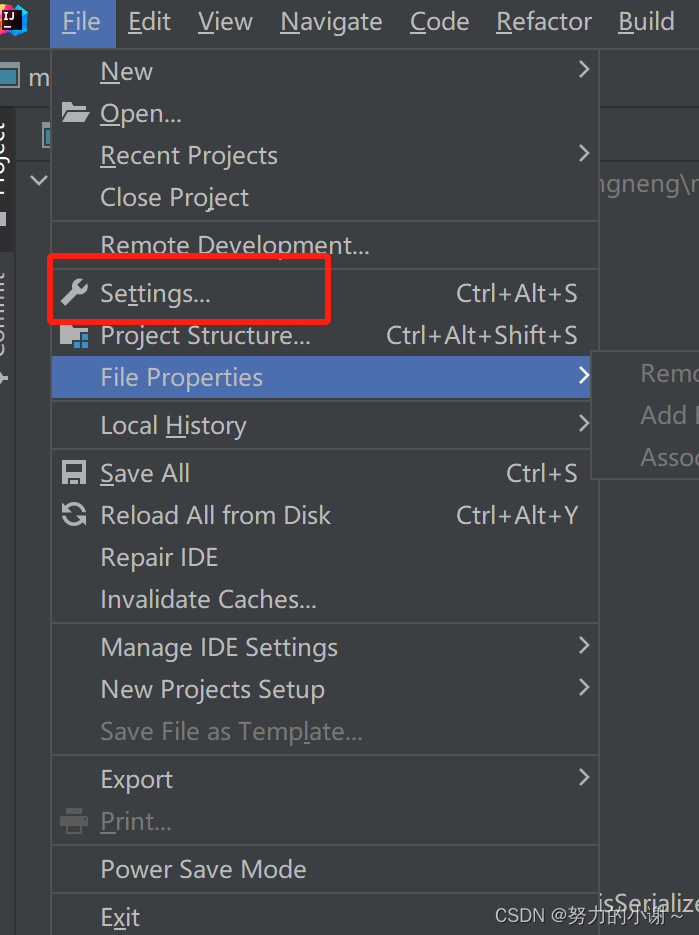Open the Refactor menu
The width and height of the screenshot is (699, 935).
tap(544, 22)
